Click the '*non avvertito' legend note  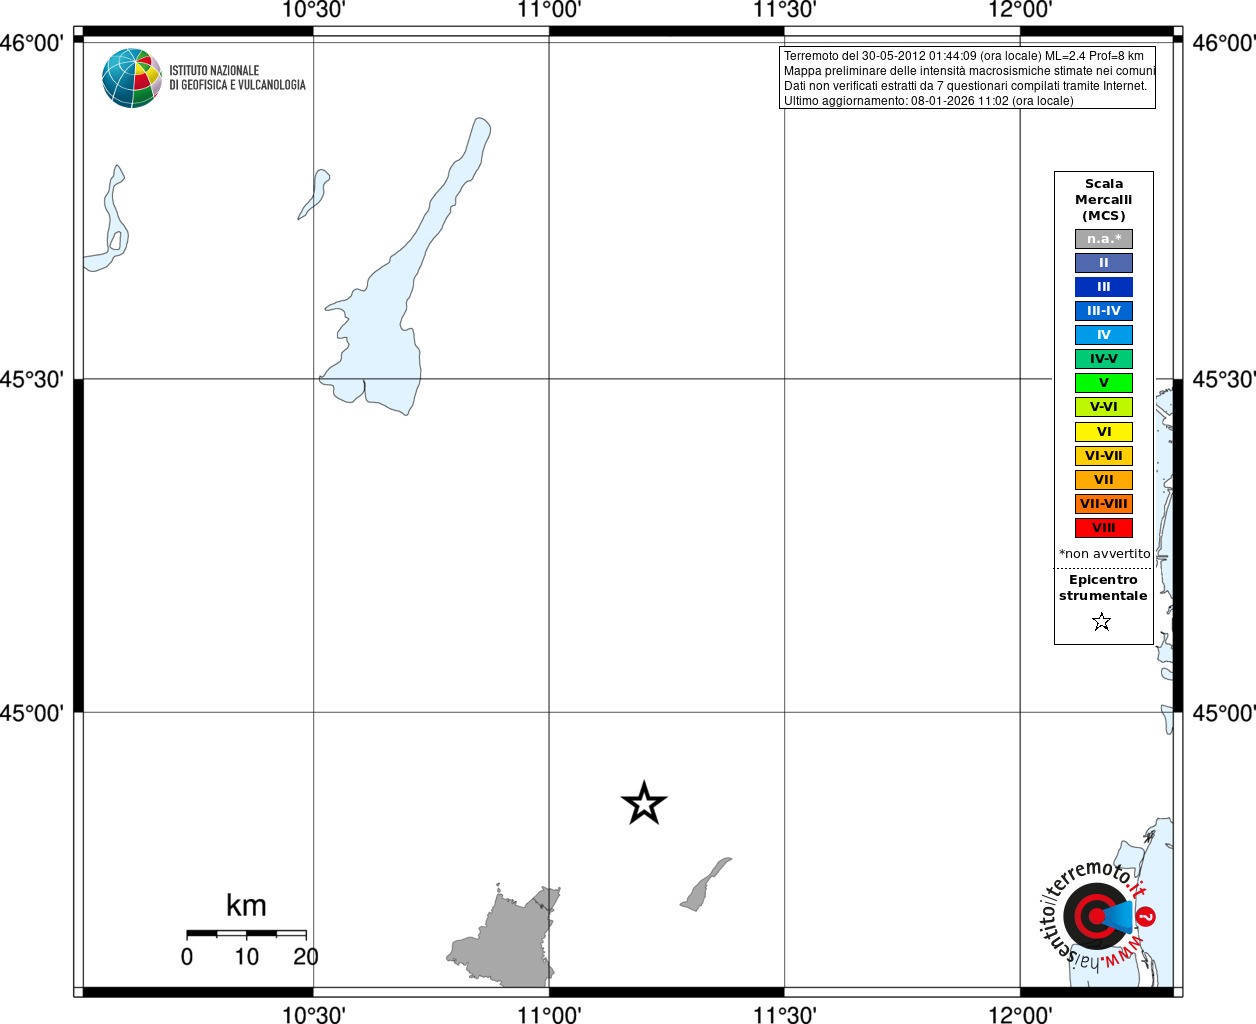click(x=1105, y=554)
